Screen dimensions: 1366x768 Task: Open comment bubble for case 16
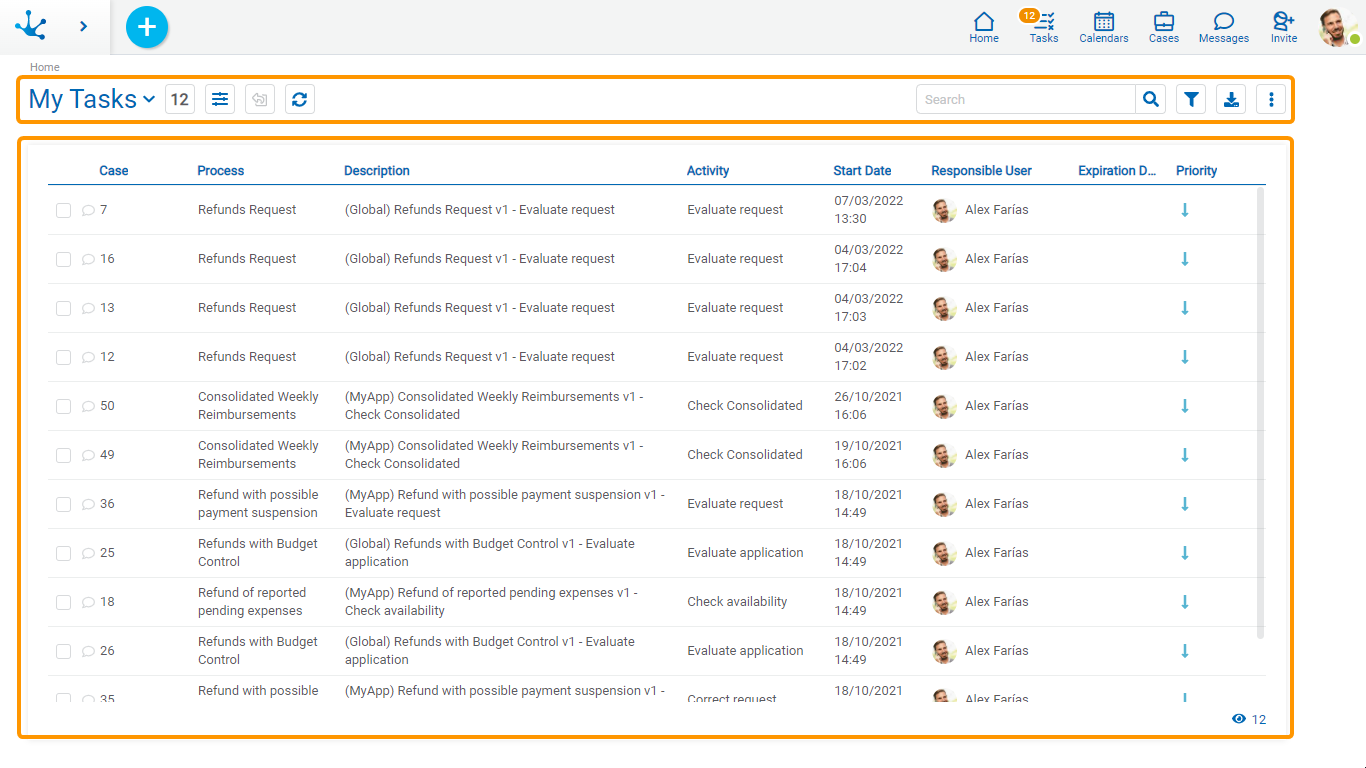click(88, 260)
